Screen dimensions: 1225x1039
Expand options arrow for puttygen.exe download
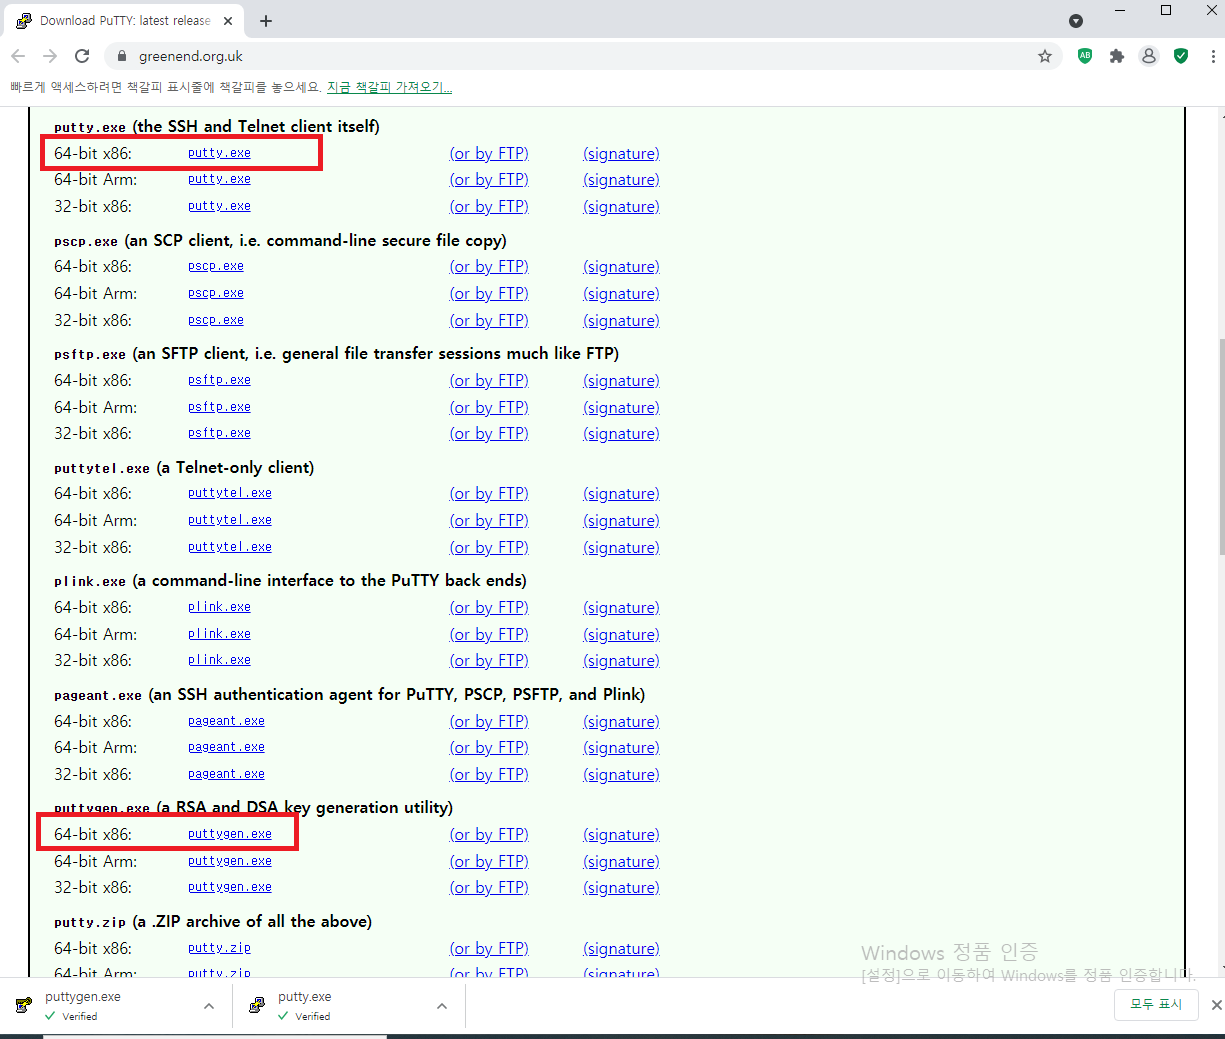209,1006
